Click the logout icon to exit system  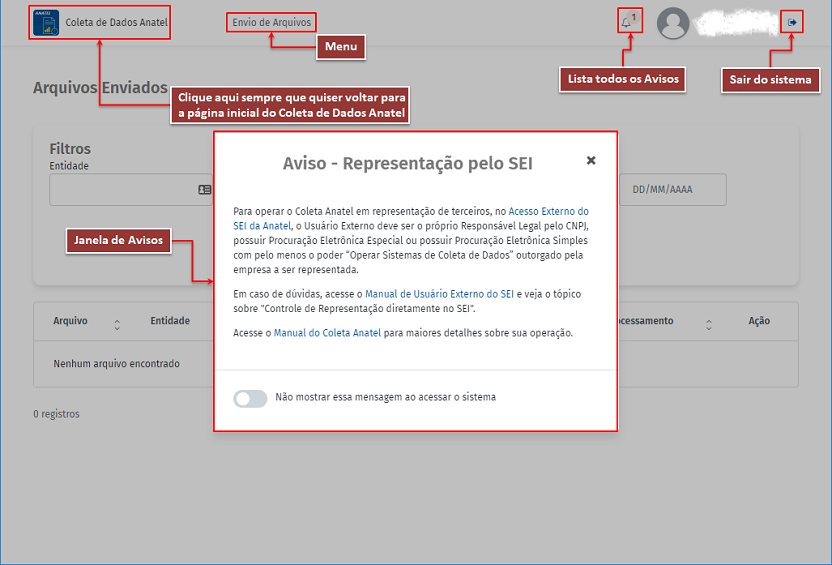(x=792, y=22)
